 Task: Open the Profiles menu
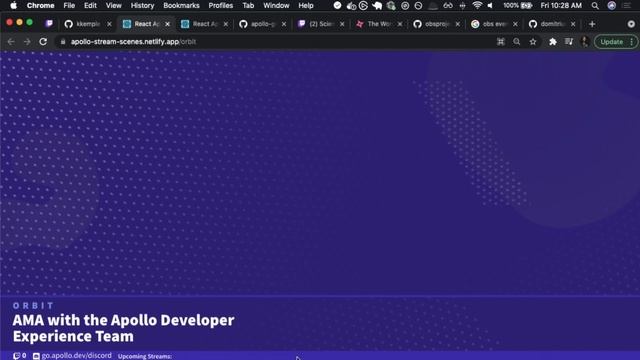[x=220, y=5]
